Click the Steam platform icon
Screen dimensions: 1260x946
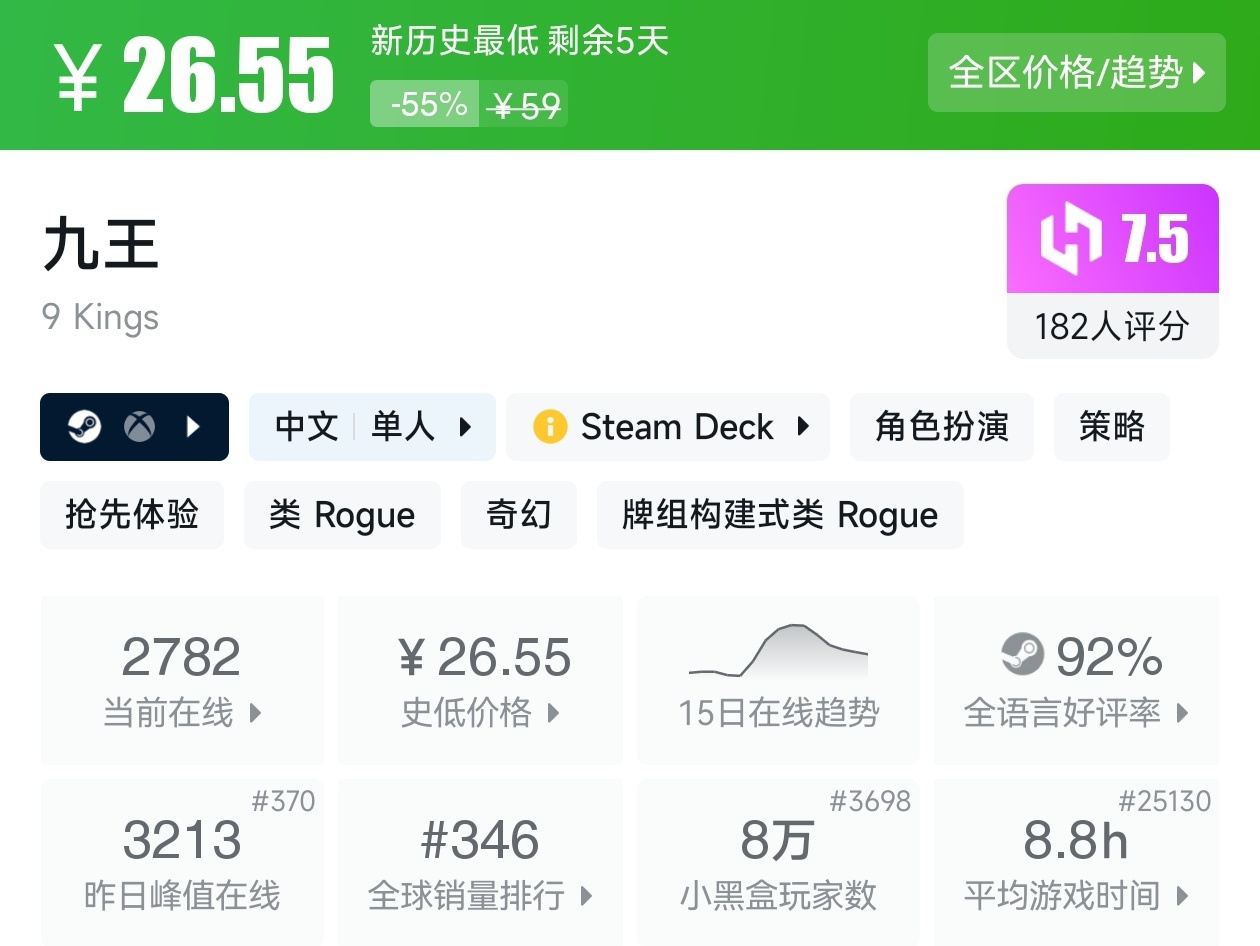pos(84,427)
